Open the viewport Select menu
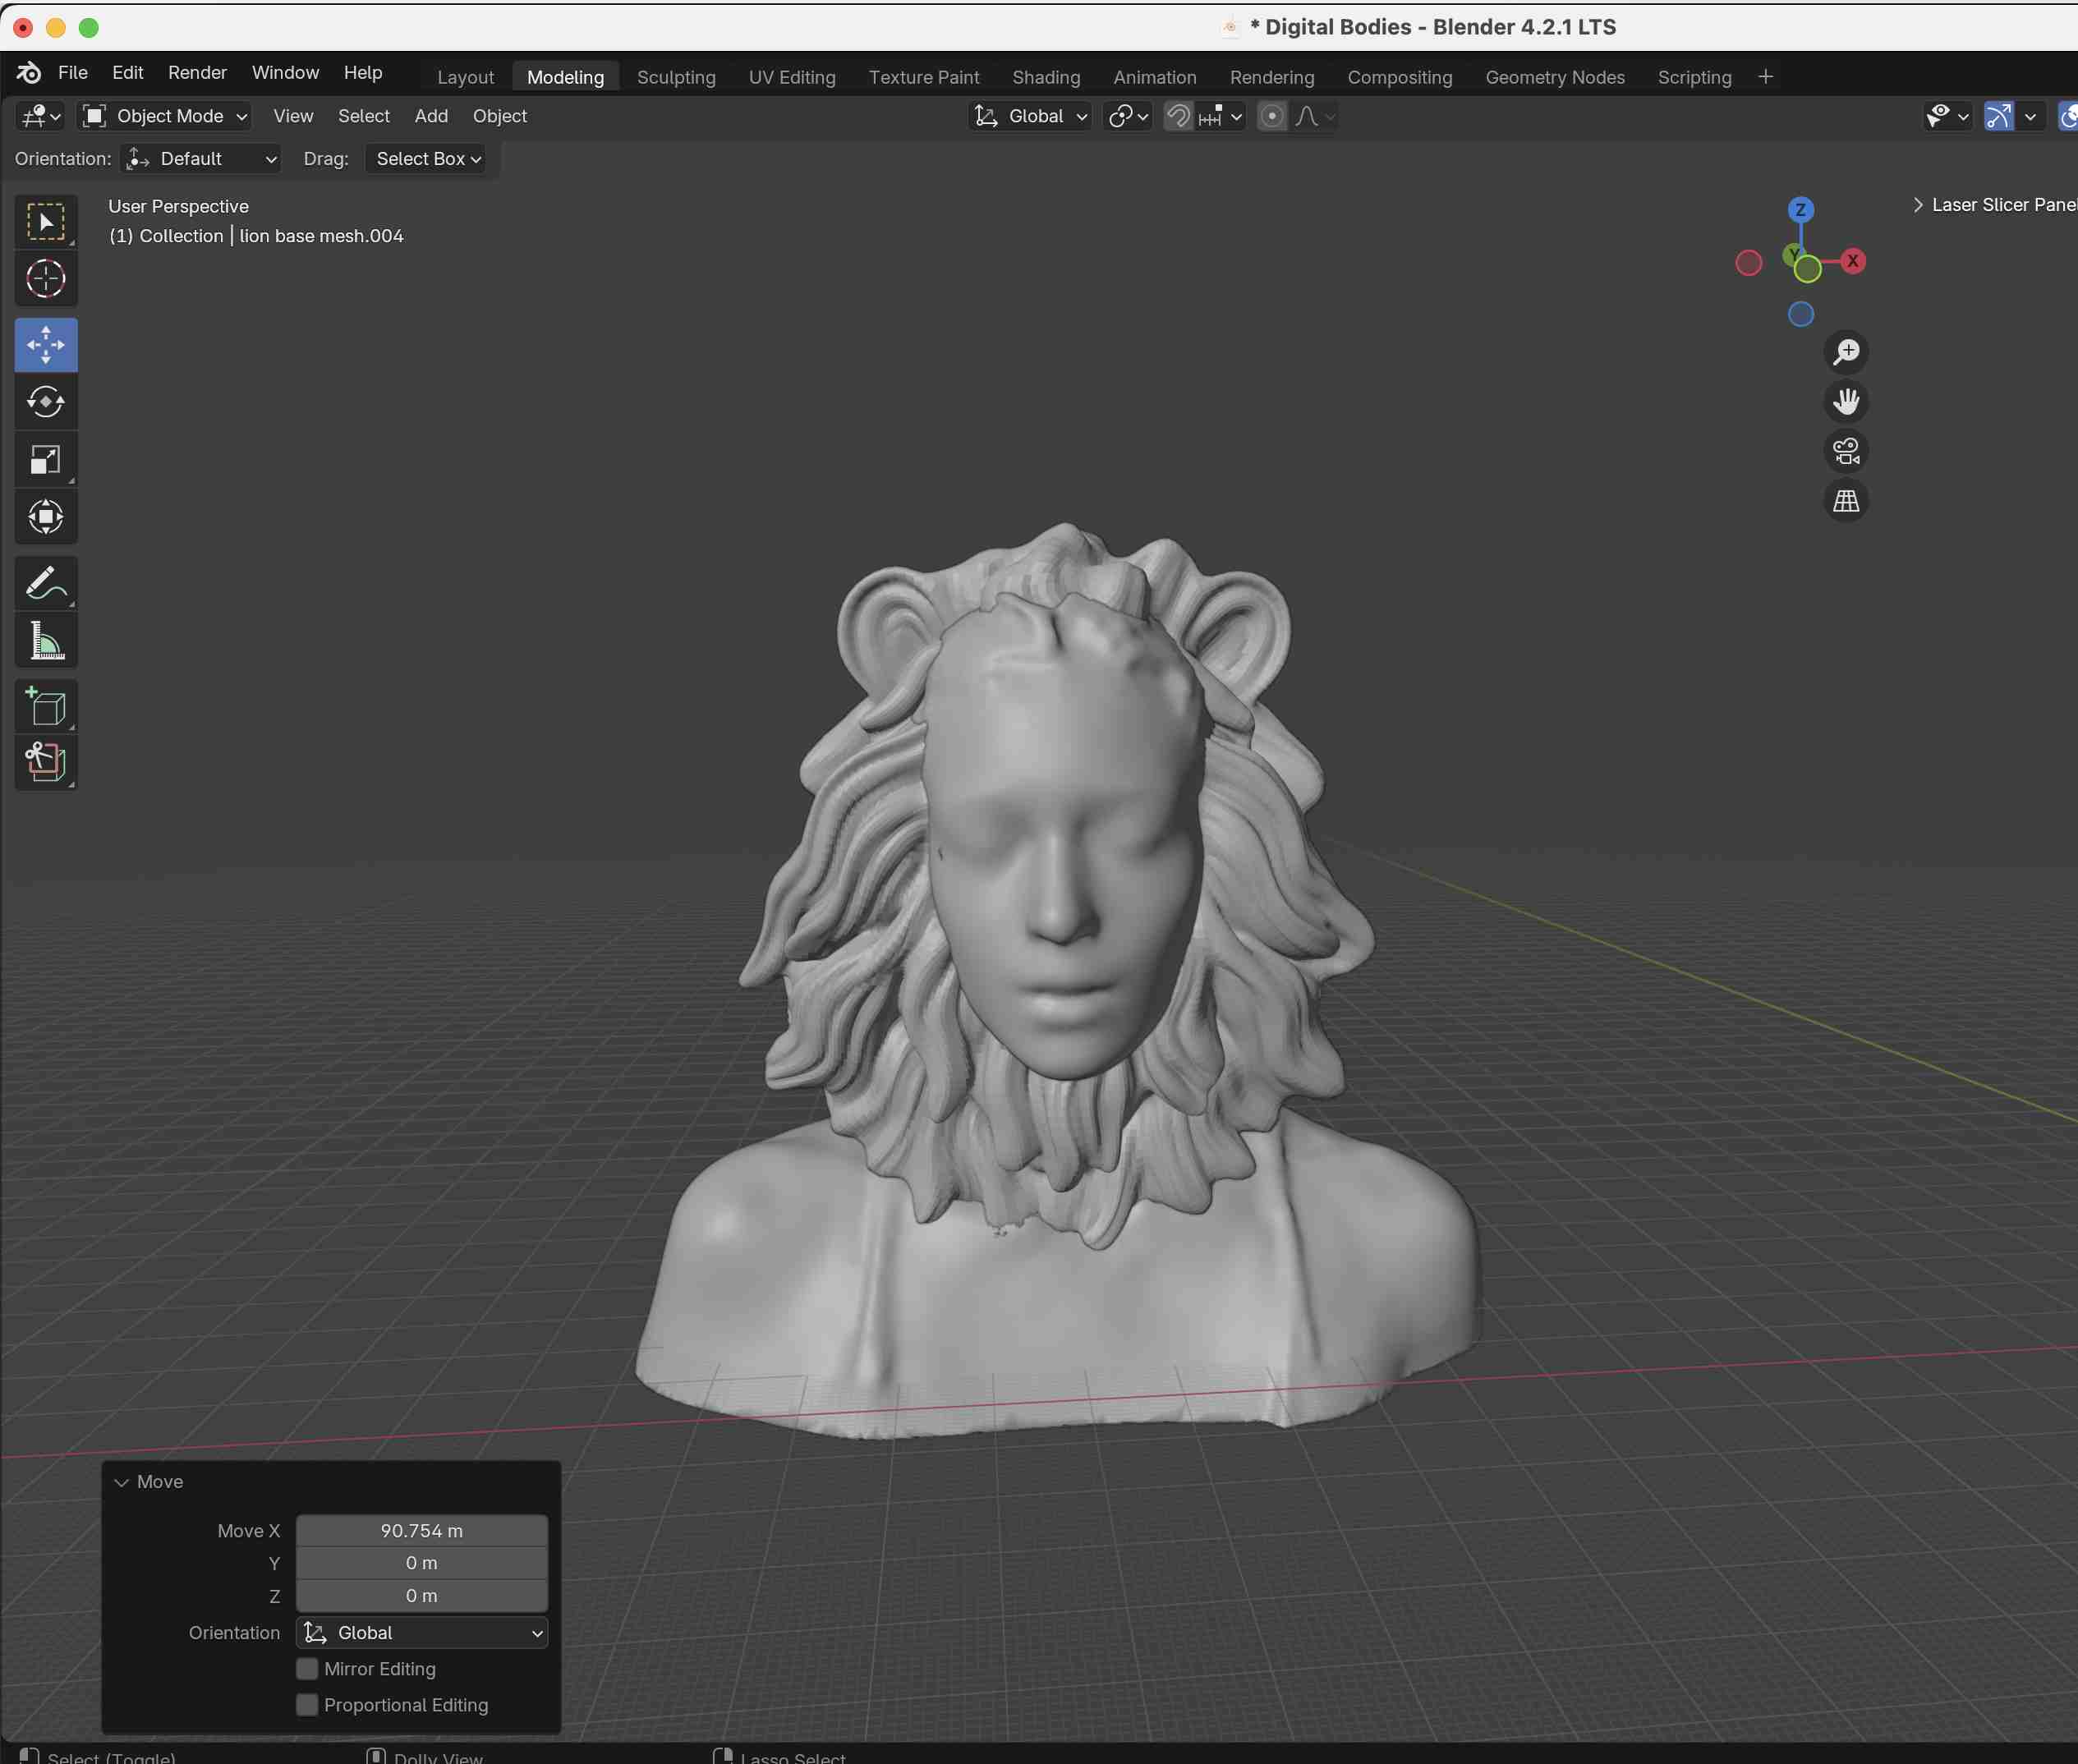 (364, 116)
